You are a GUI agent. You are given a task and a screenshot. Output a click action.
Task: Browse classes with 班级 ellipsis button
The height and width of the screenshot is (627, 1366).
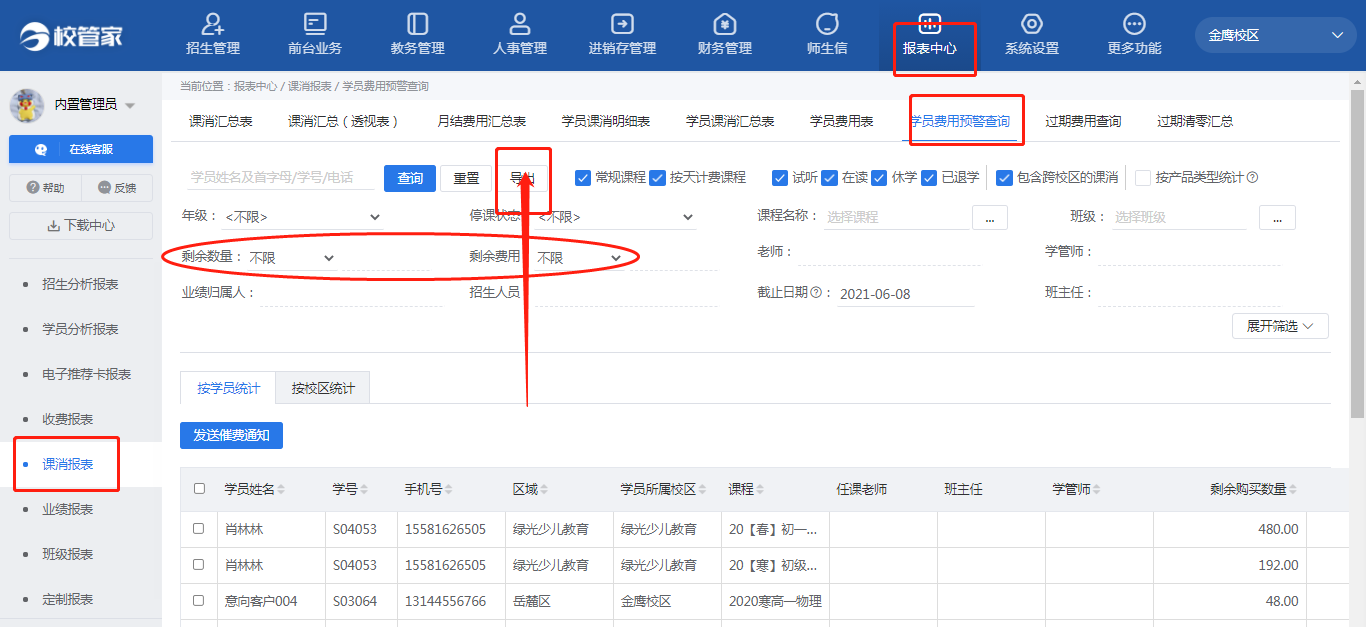click(1277, 217)
